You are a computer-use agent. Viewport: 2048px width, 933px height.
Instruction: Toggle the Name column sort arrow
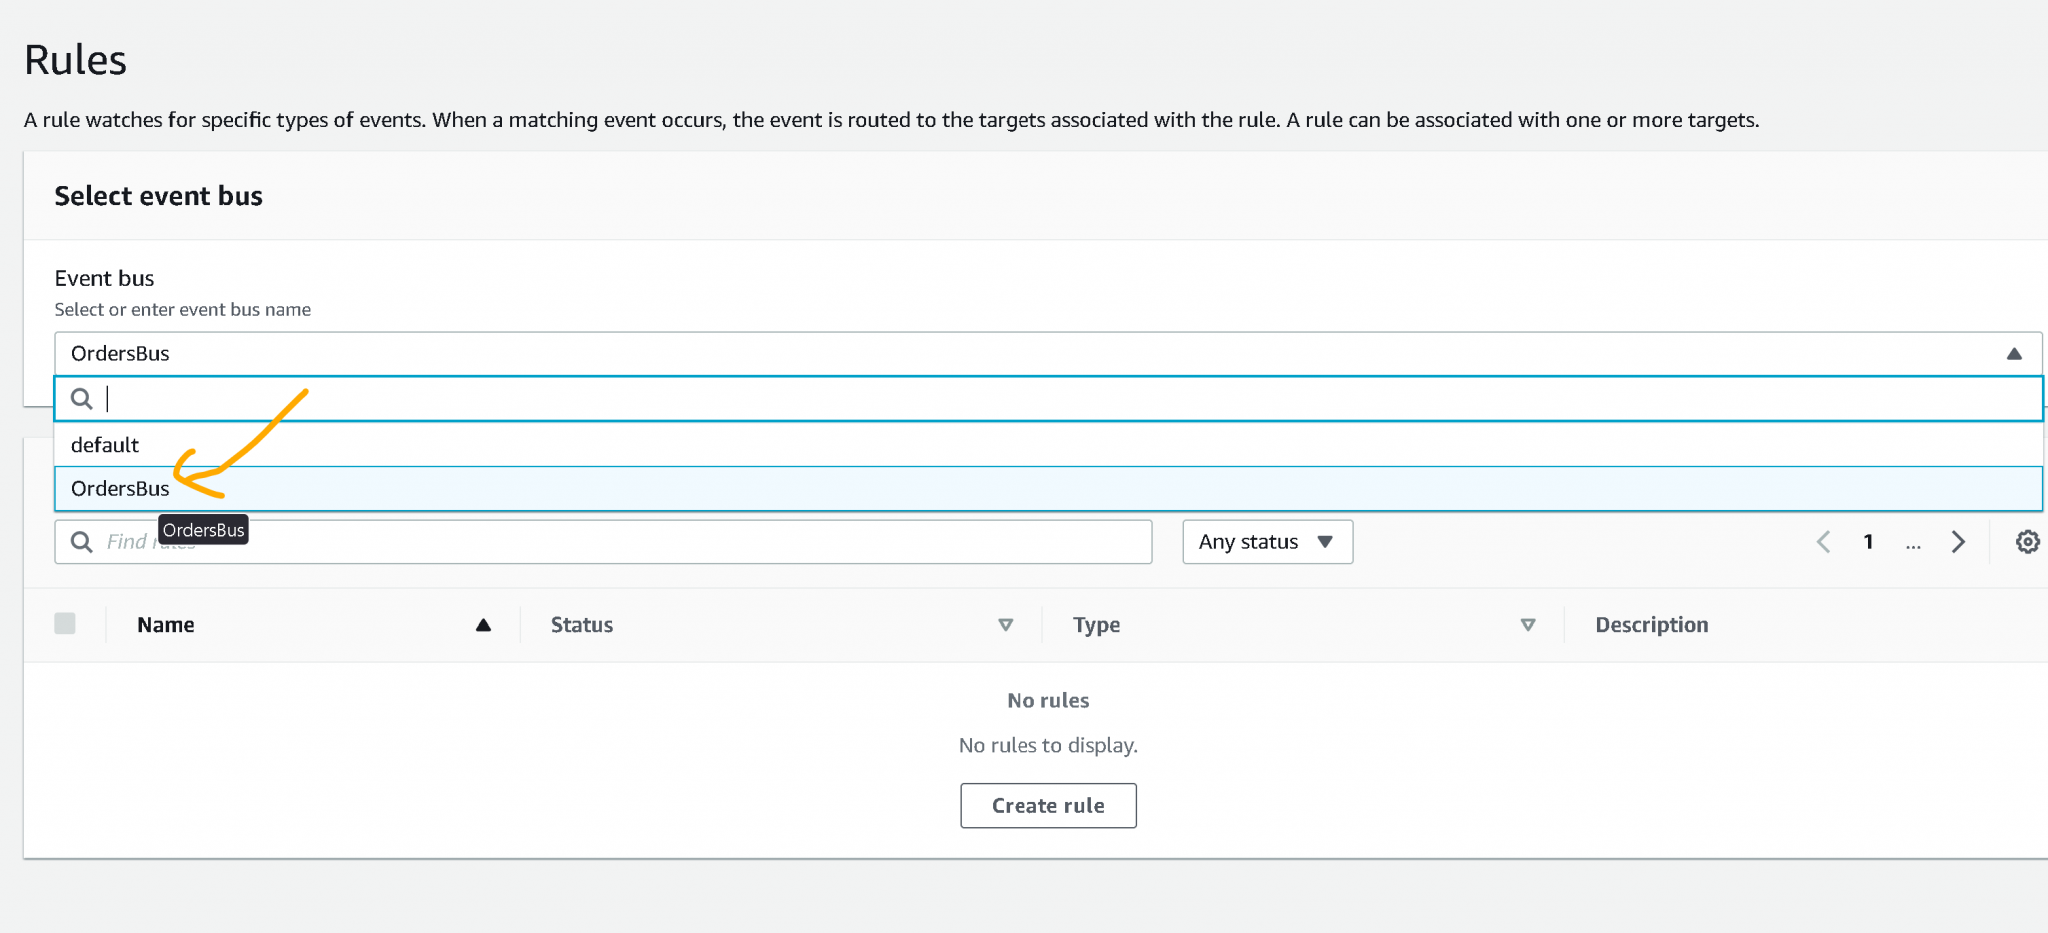click(483, 625)
